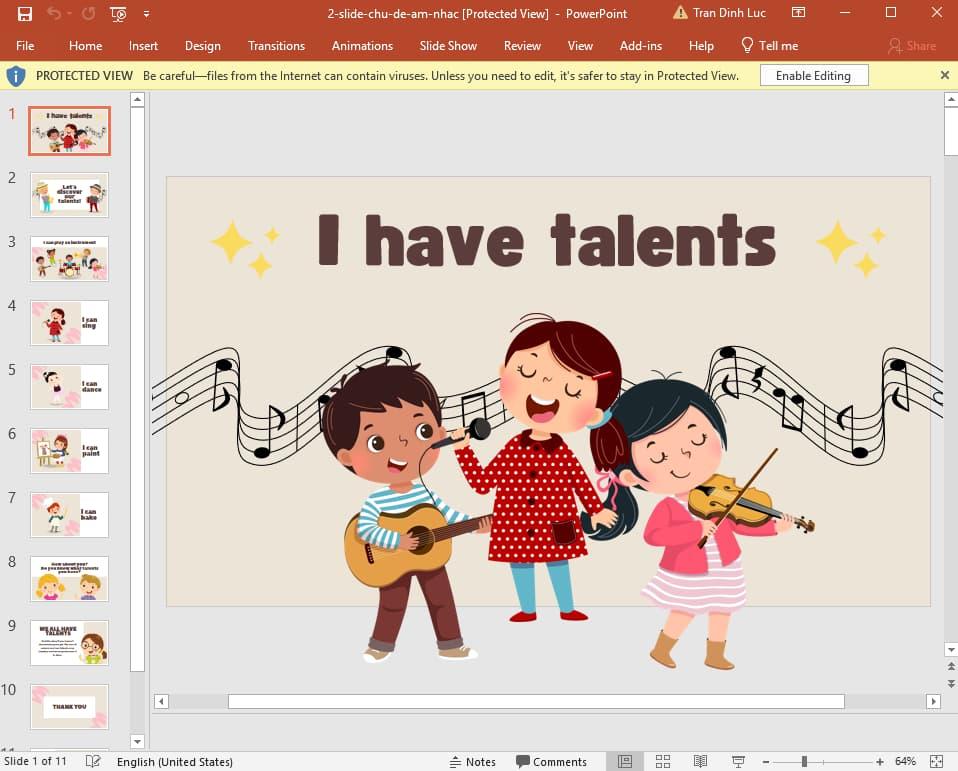Switch to Reading View
Screen dimensions: 958x771
coord(700,761)
